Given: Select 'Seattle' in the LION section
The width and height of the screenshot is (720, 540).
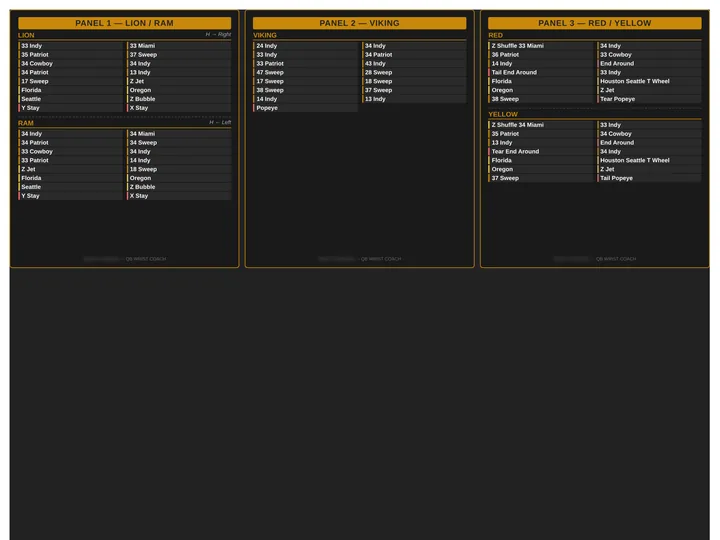Looking at the screenshot, I should point(70,99).
